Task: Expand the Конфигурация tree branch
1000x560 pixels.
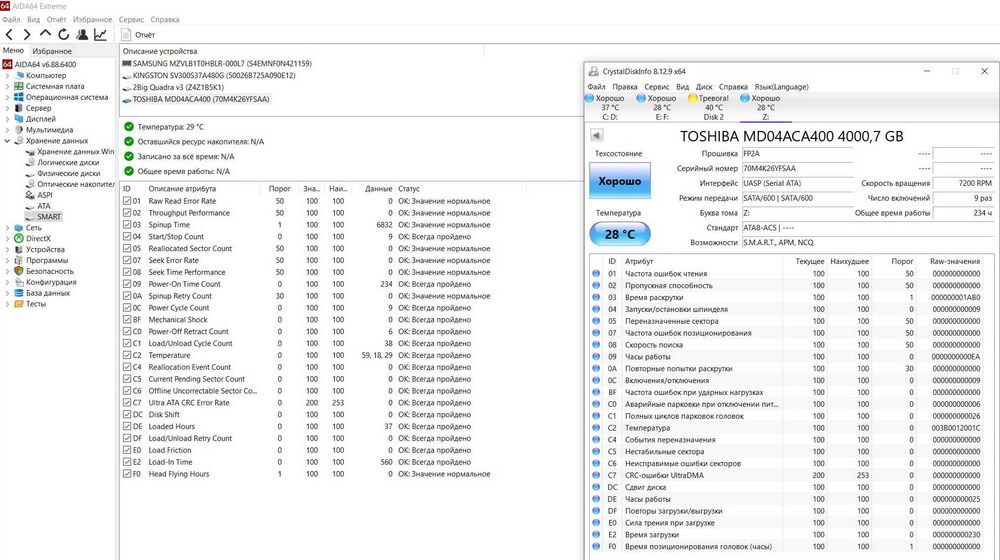Action: point(7,282)
